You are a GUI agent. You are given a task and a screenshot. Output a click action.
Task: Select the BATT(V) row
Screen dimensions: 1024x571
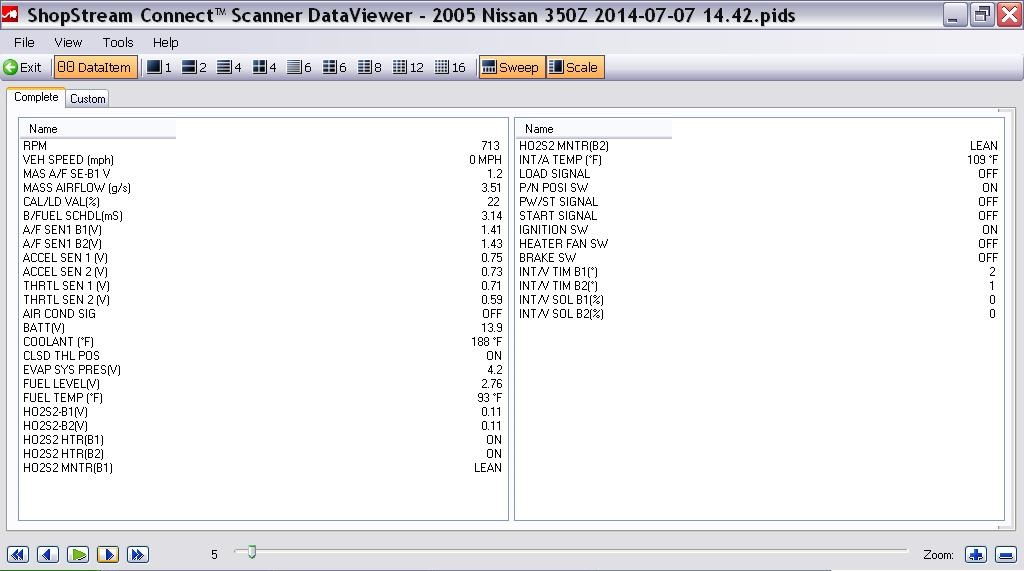pos(263,328)
